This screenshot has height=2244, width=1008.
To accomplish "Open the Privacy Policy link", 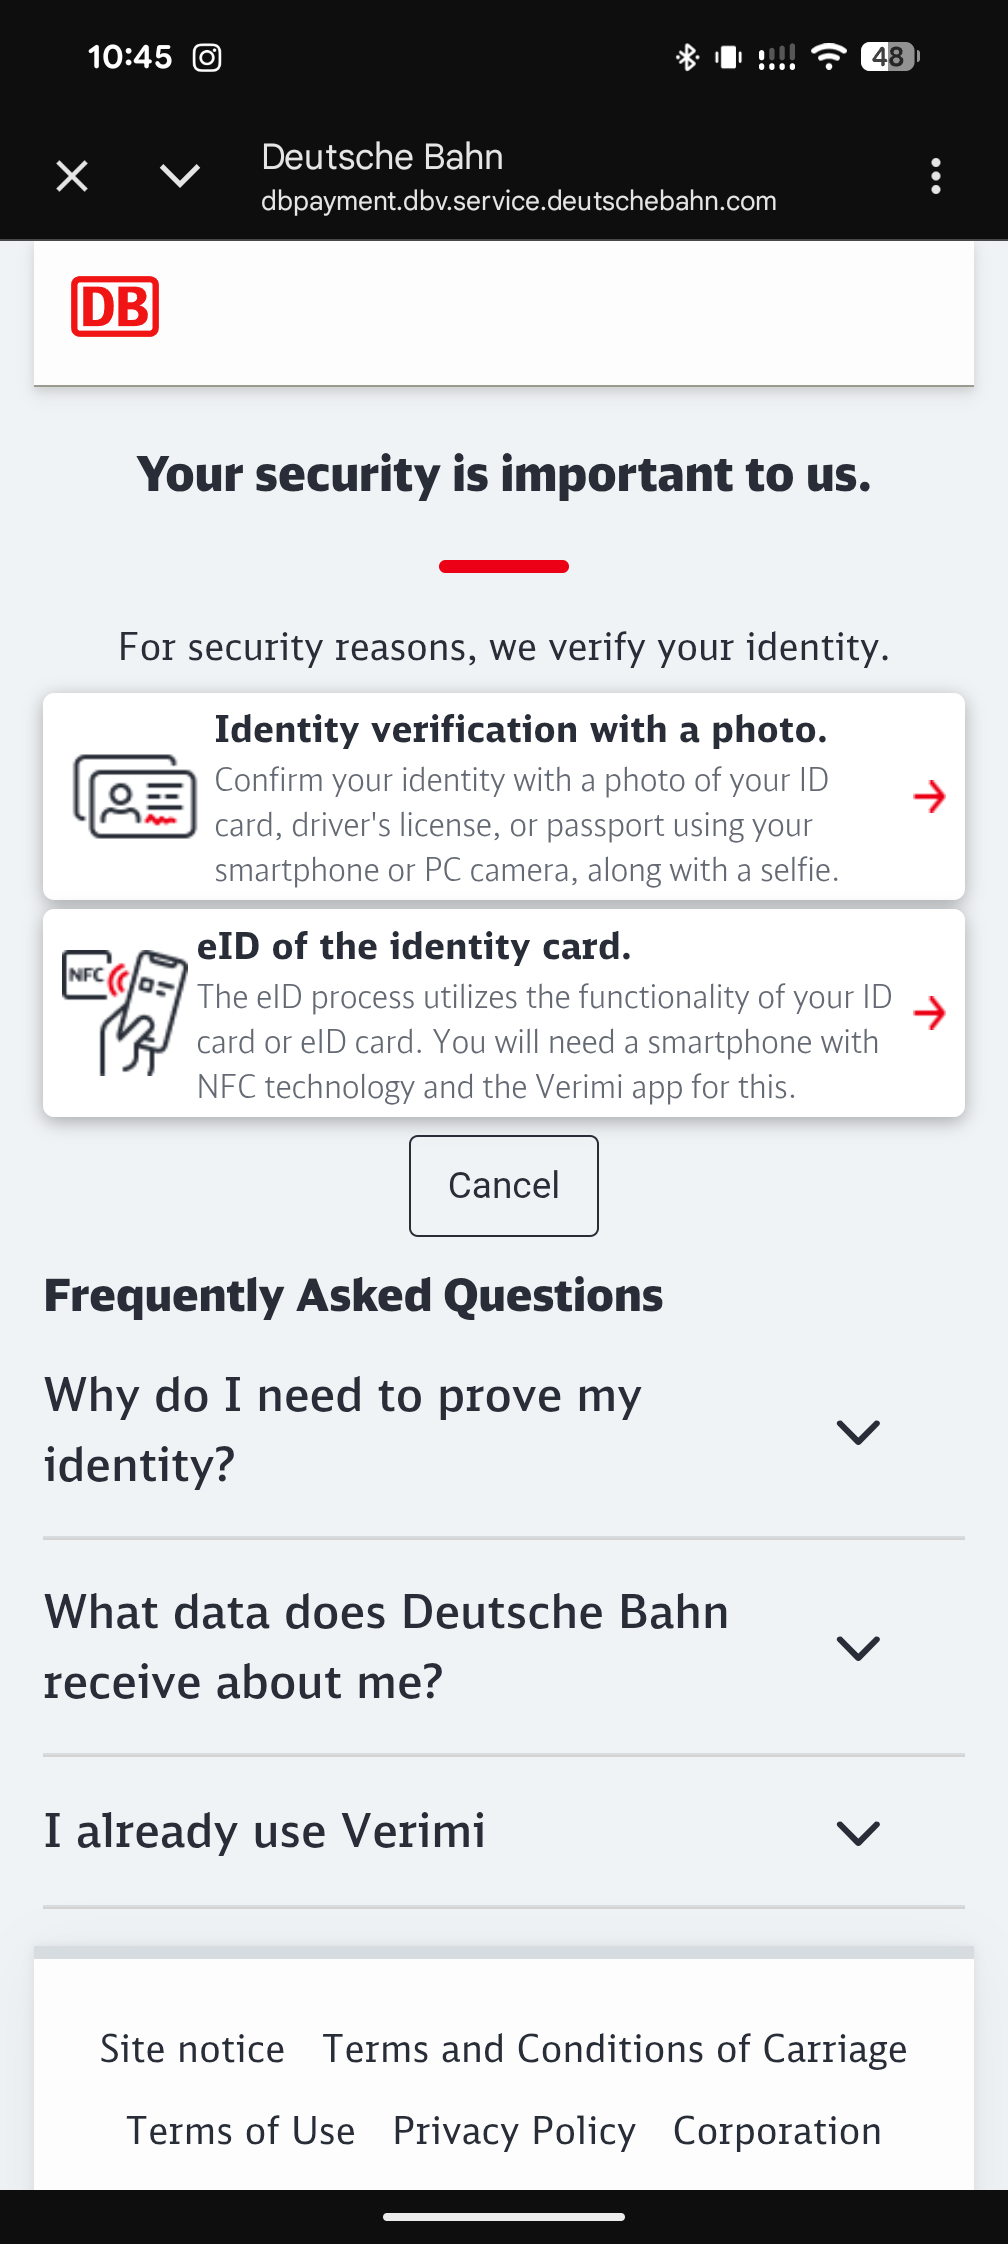I will tap(514, 2131).
